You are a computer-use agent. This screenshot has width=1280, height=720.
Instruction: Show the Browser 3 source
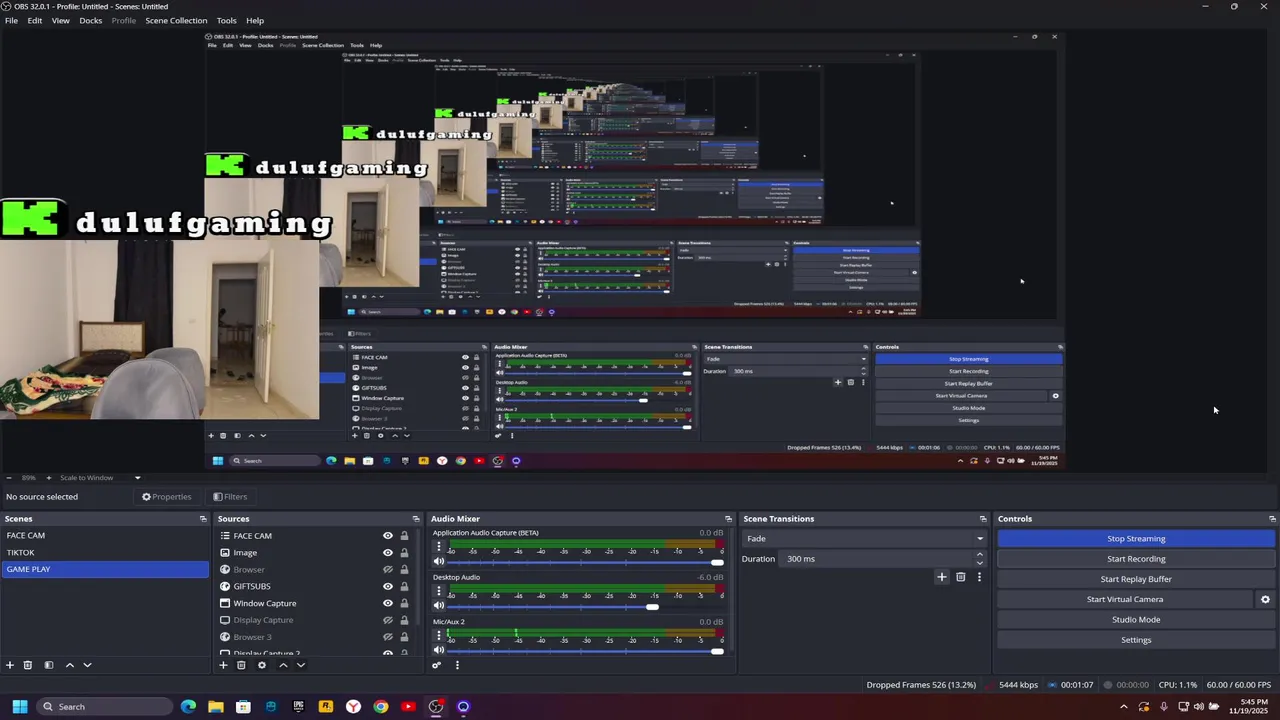pos(388,637)
